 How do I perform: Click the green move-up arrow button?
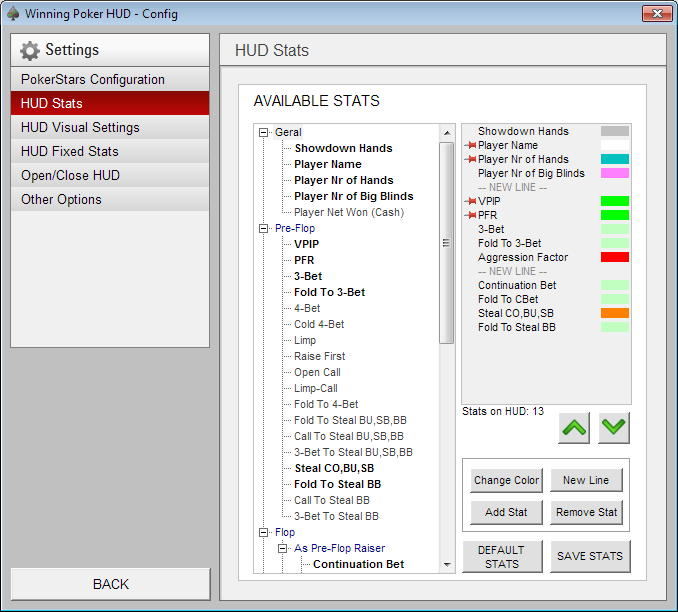tap(574, 428)
